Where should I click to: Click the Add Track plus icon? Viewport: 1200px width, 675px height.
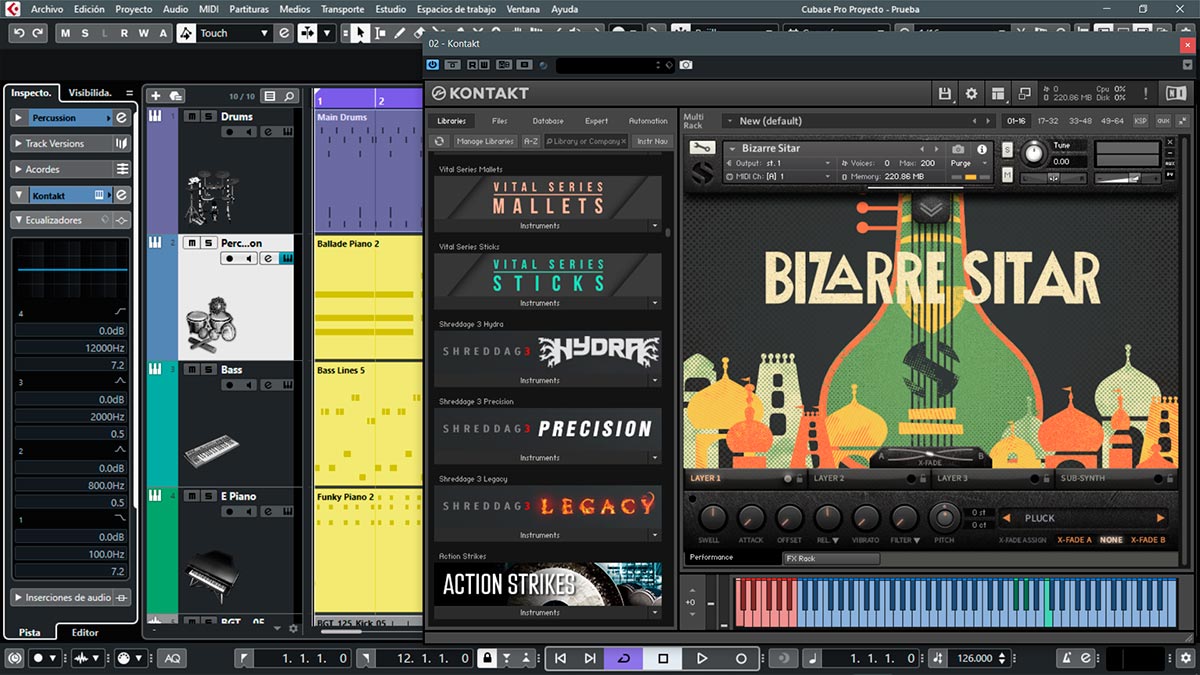pos(155,96)
